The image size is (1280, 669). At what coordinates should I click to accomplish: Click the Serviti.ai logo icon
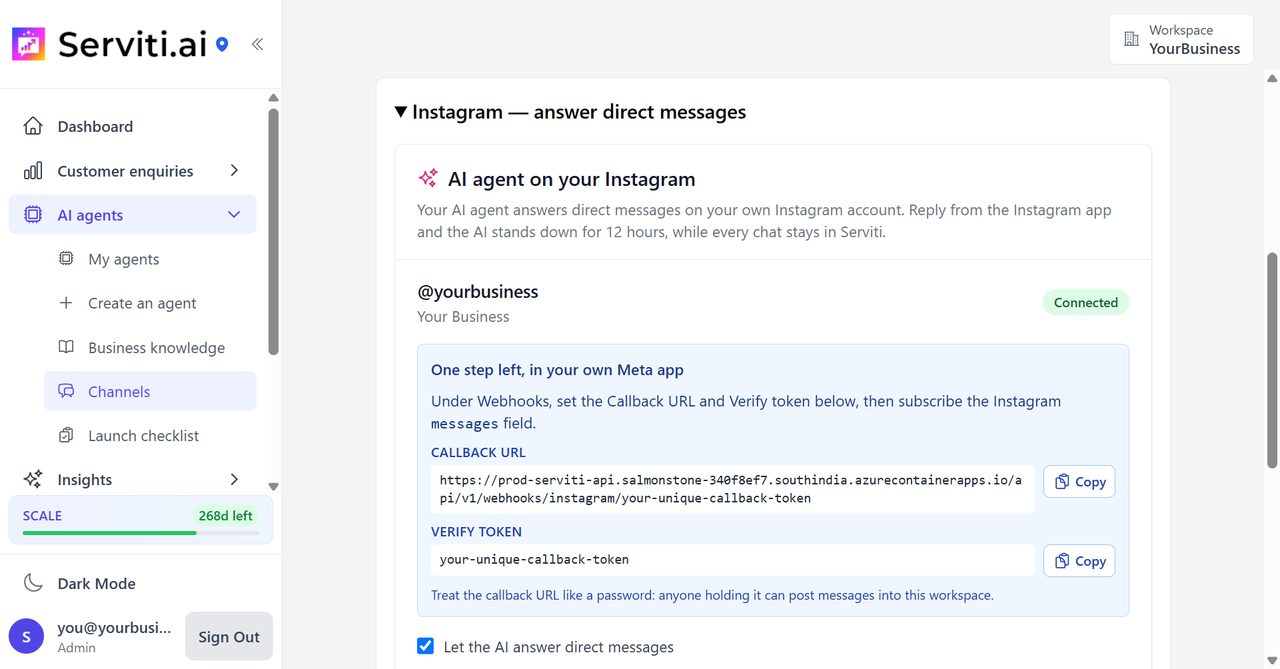pyautogui.click(x=28, y=44)
